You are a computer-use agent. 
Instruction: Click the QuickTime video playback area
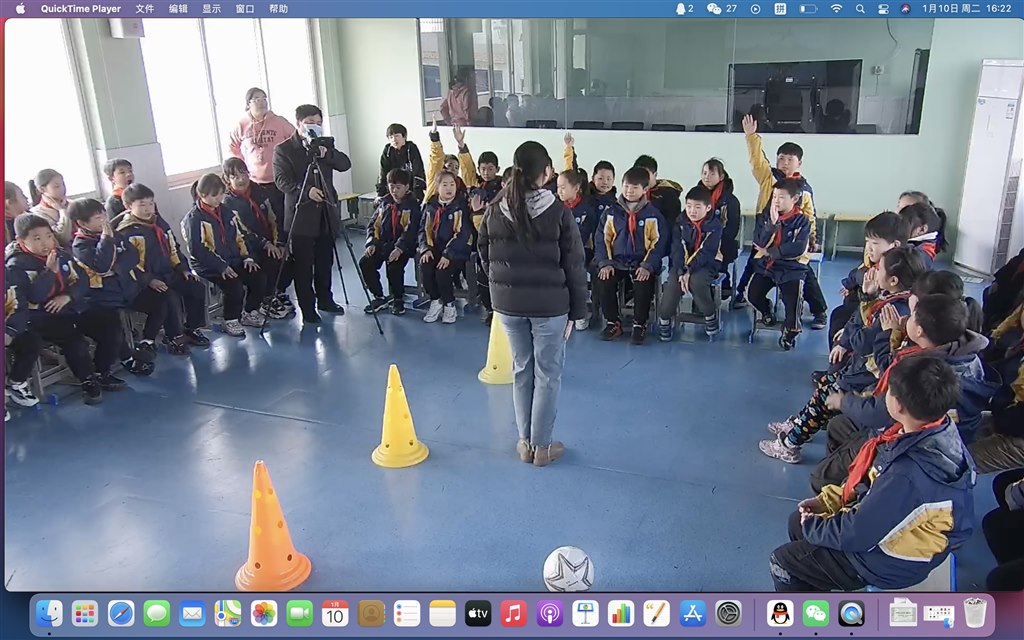(x=512, y=304)
